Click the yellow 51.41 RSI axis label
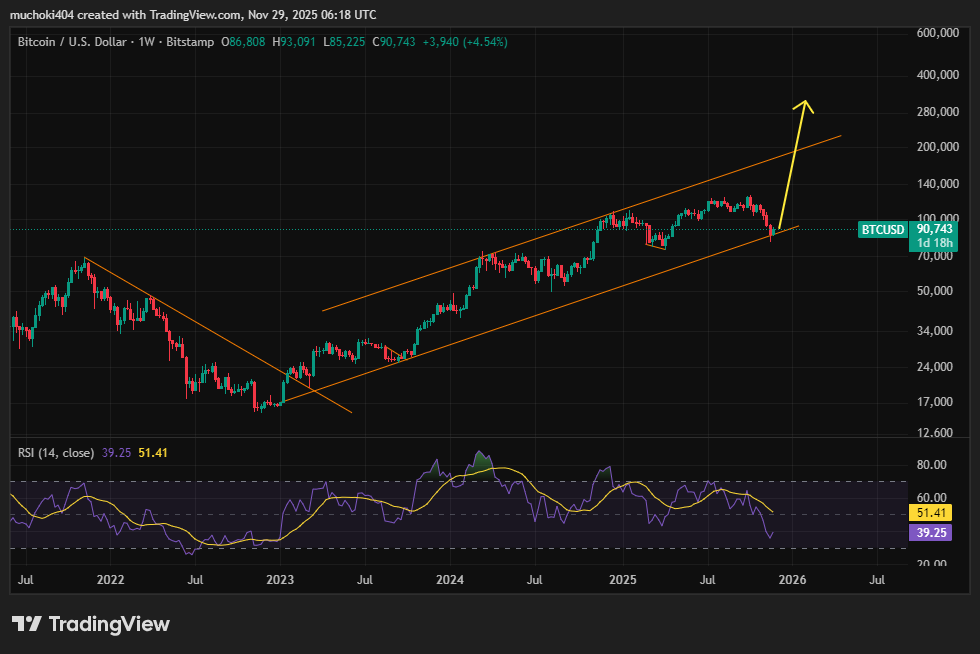The image size is (980, 654). 930,513
